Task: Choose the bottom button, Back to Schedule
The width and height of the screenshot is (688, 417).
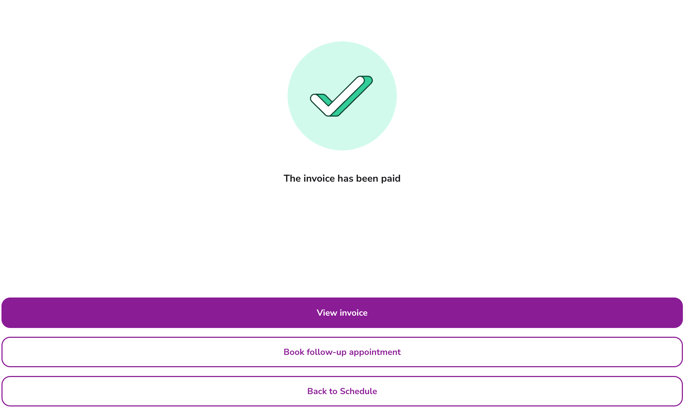Action: pyautogui.click(x=342, y=391)
